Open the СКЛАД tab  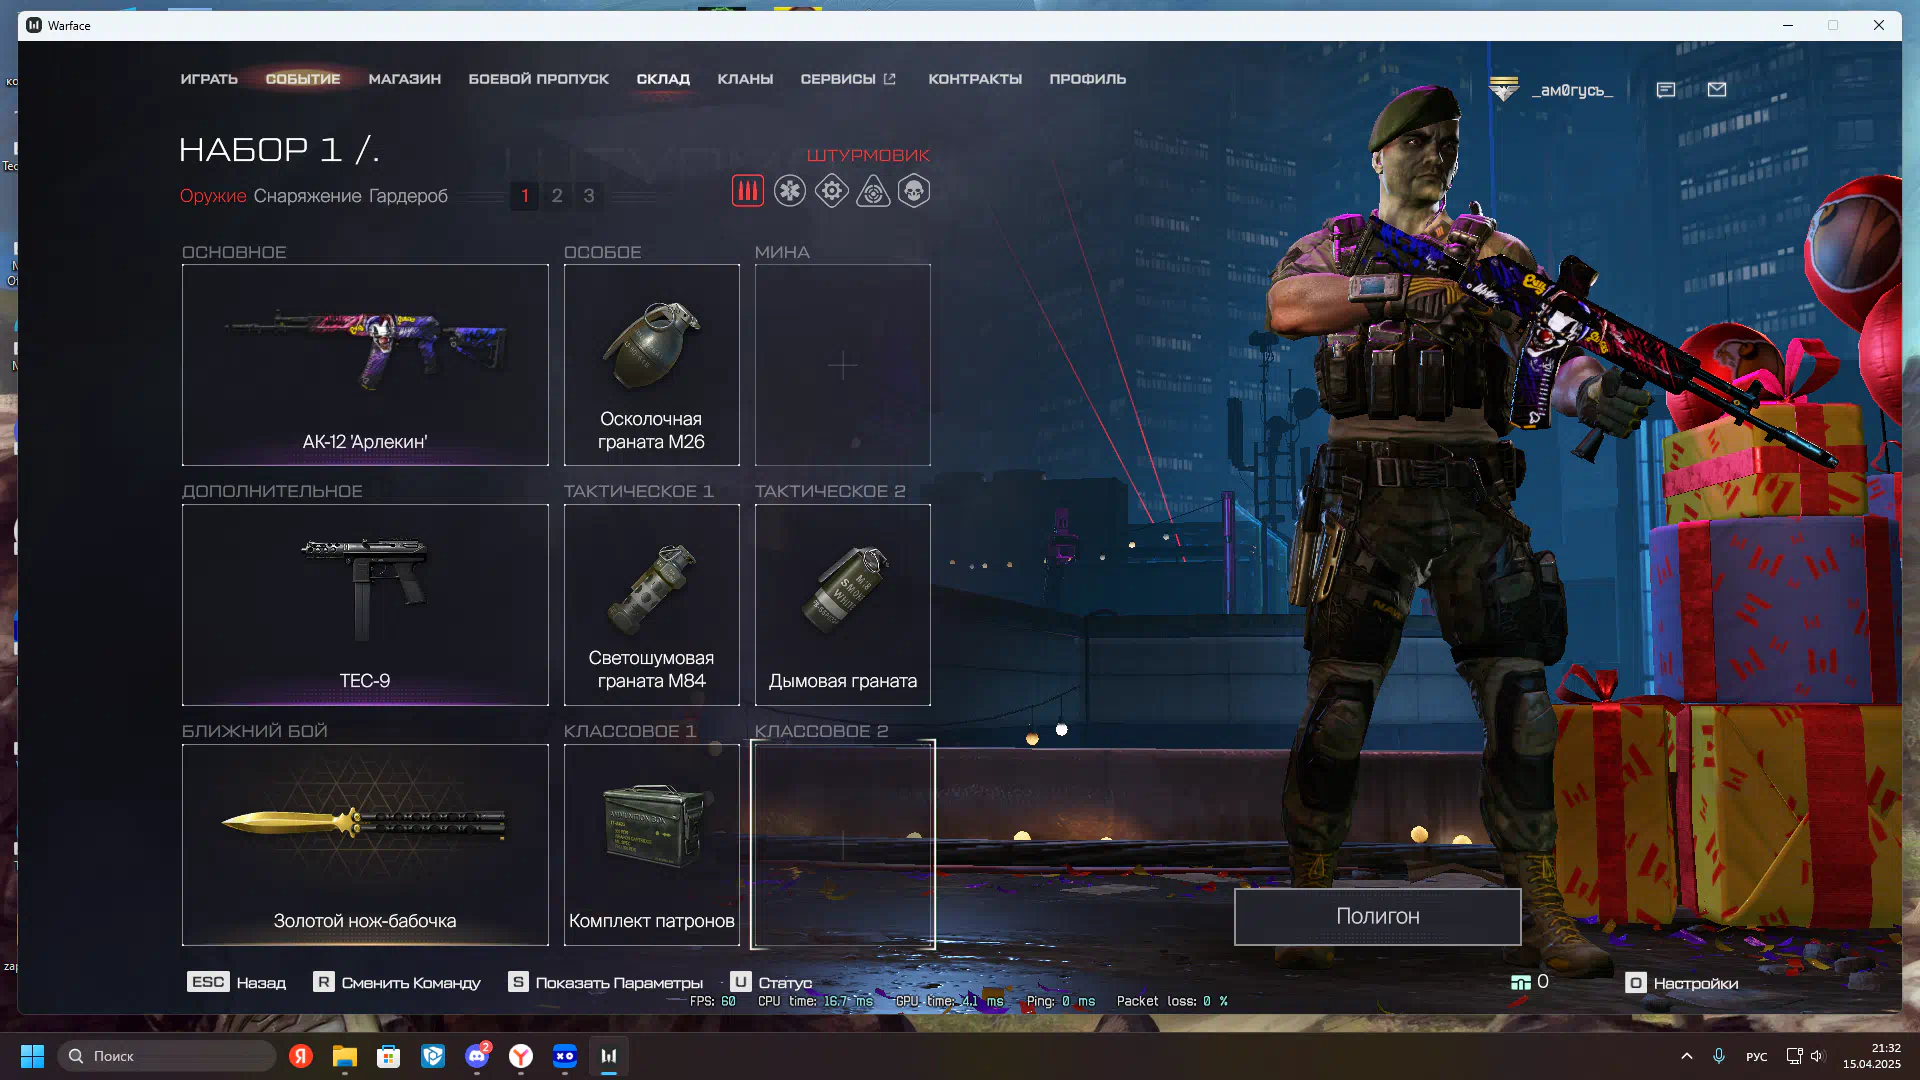point(663,79)
